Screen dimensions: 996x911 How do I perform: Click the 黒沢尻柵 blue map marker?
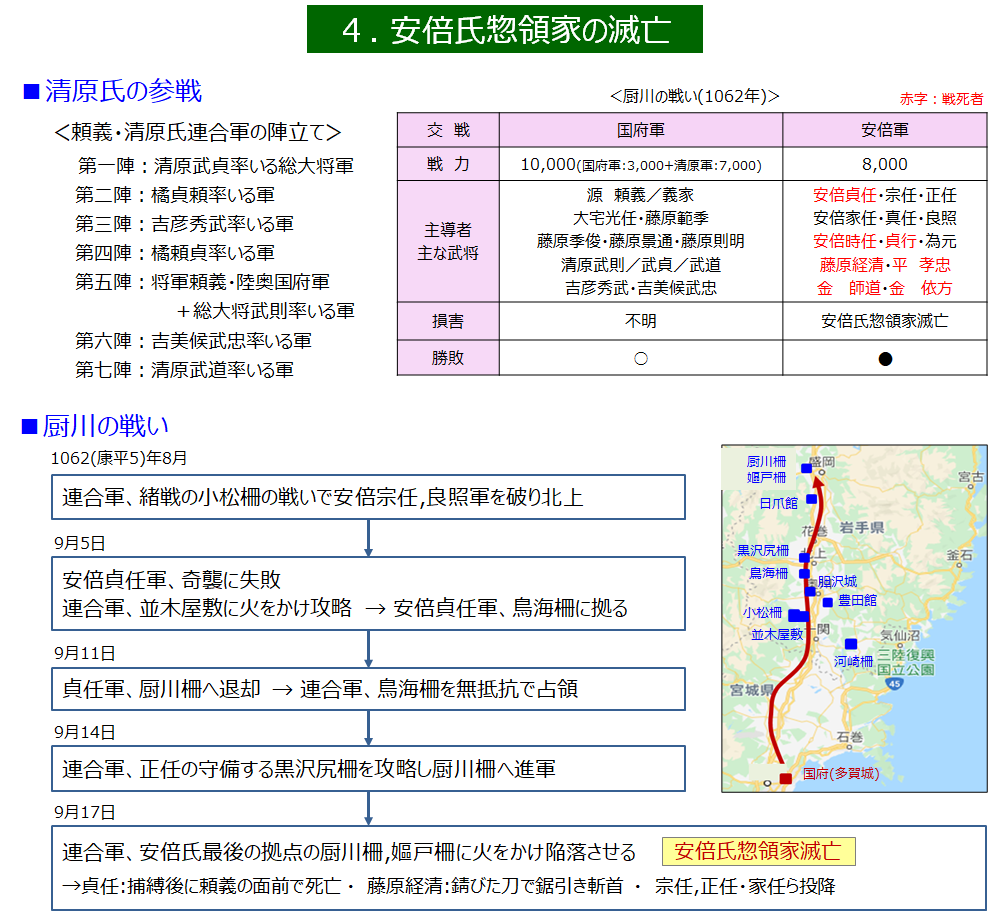pos(804,558)
